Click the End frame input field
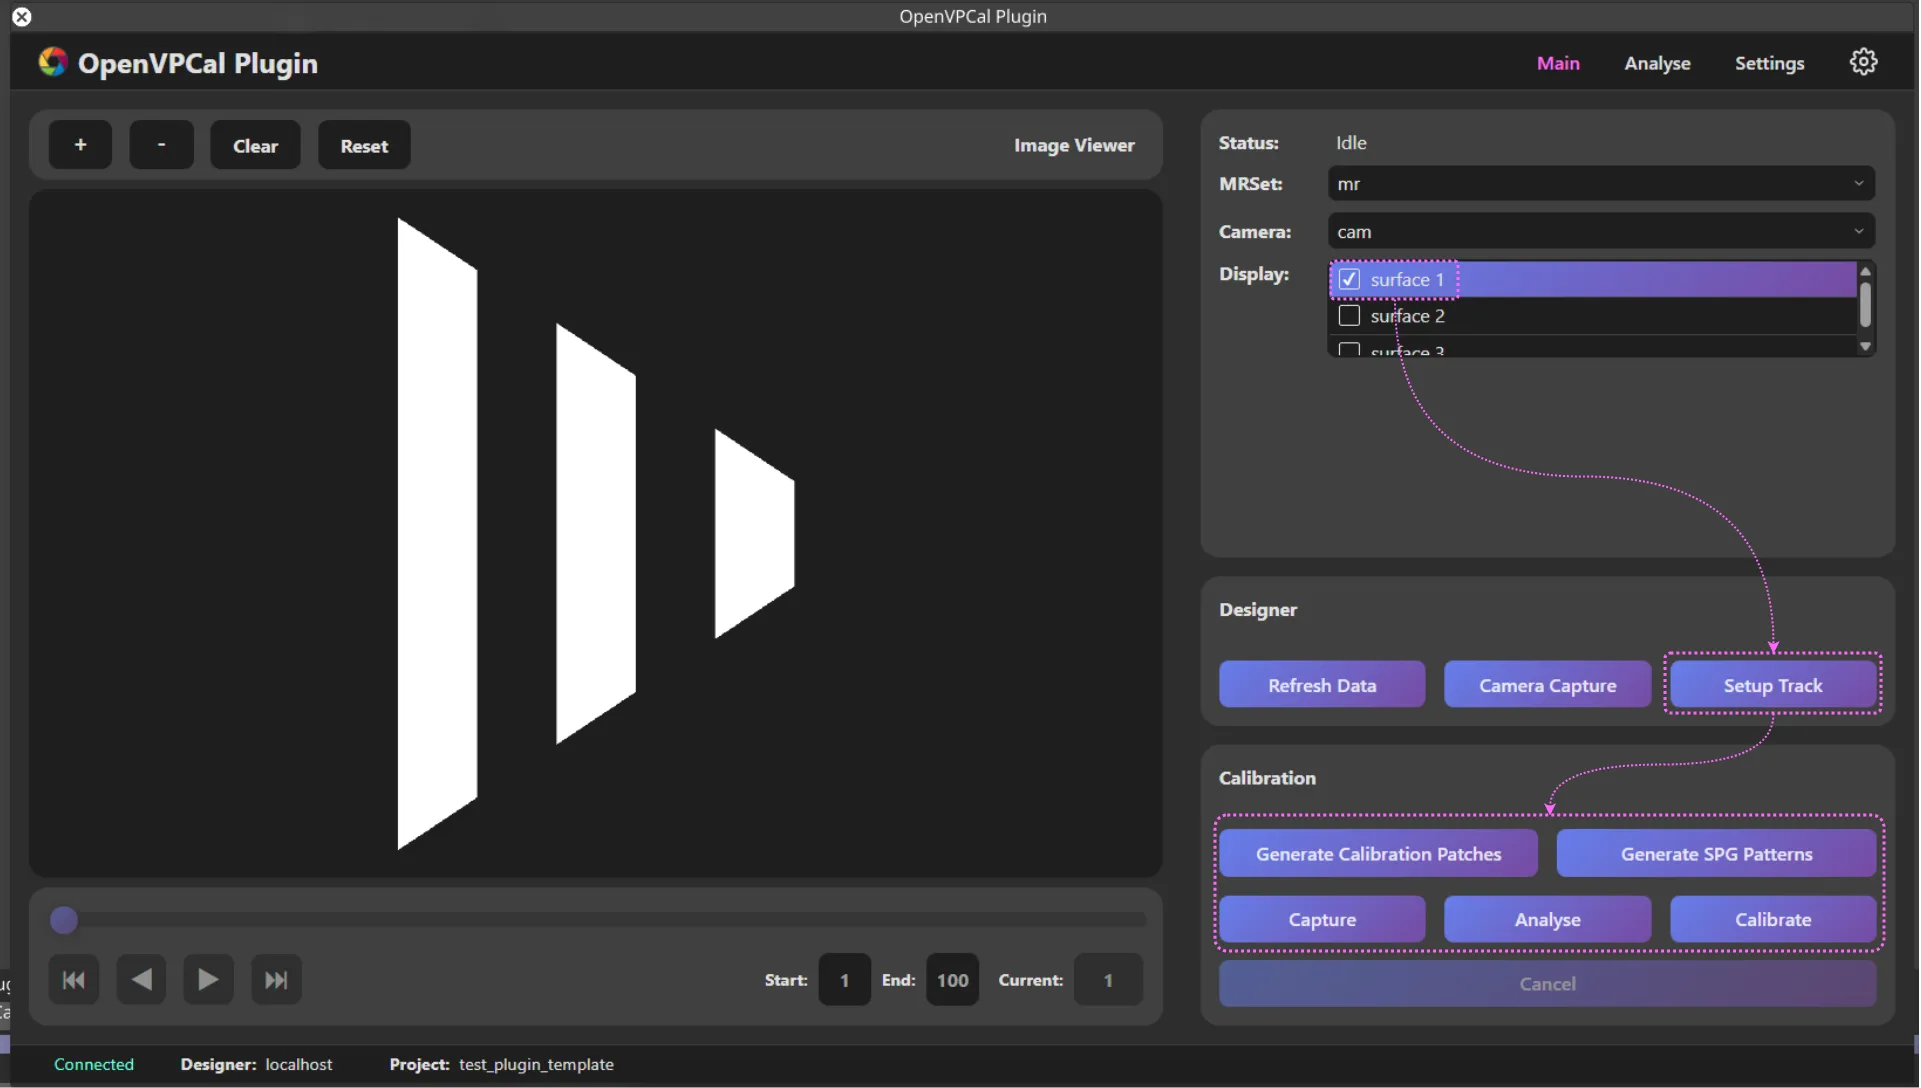The width and height of the screenshot is (1921, 1088). (x=952, y=980)
